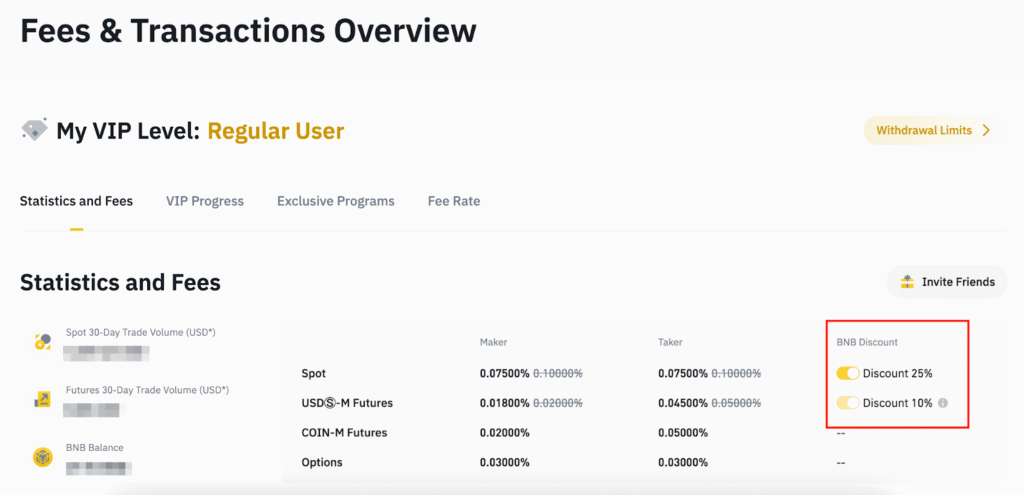The height and width of the screenshot is (495, 1024).
Task: Toggle the USDⓈ-M Futures Discount 10% switch
Action: 848,403
